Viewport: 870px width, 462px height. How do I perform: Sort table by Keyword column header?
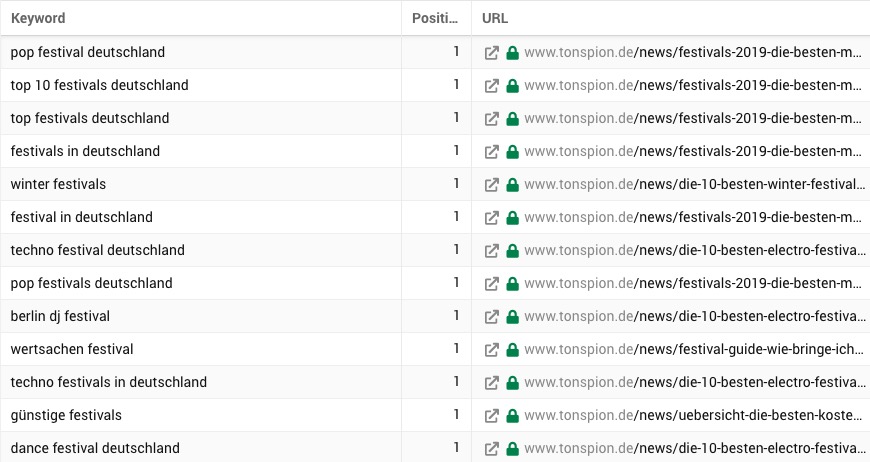tap(38, 18)
